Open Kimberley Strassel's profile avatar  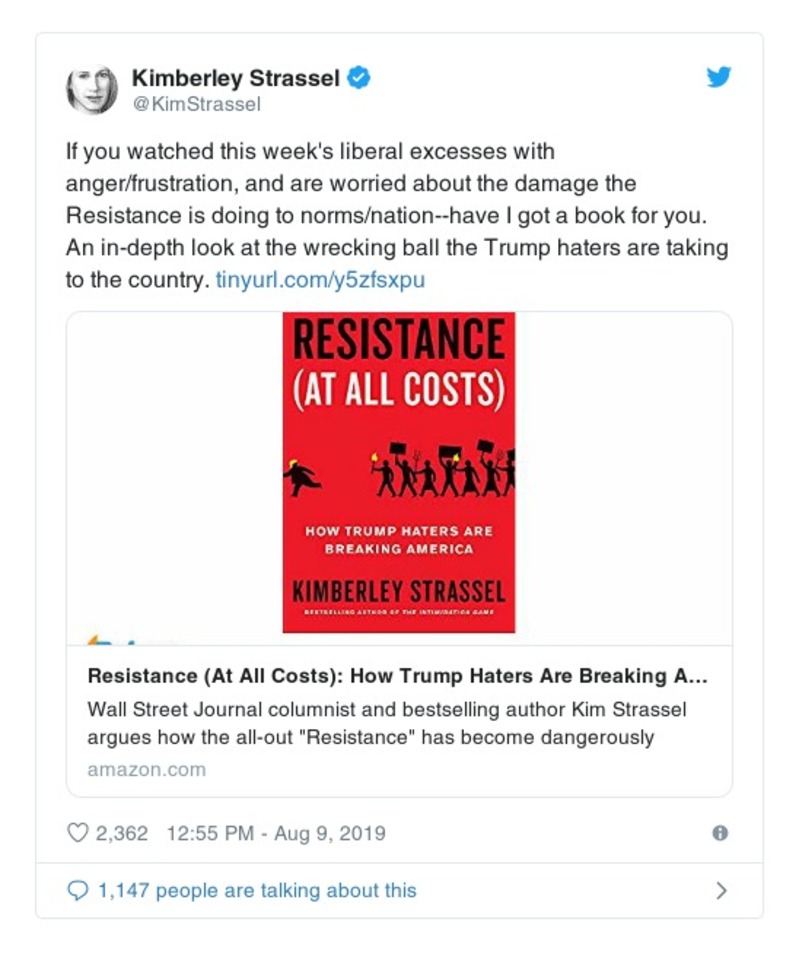(92, 91)
